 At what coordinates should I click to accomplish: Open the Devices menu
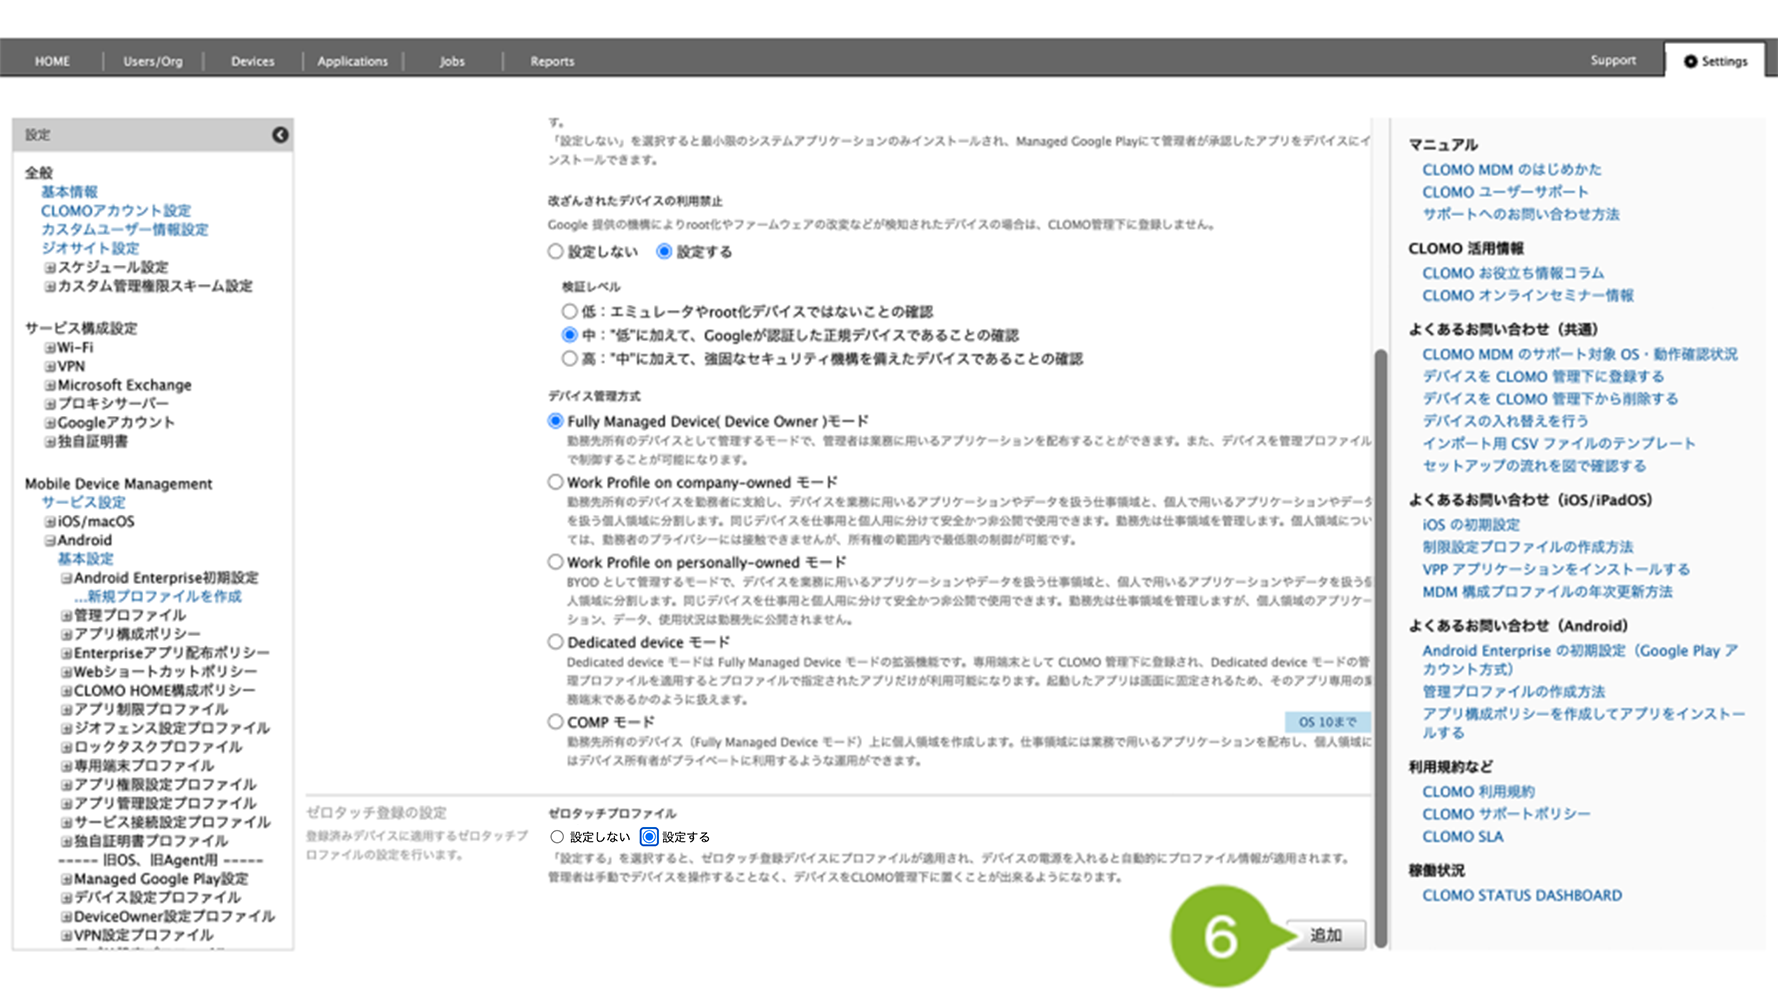point(252,61)
